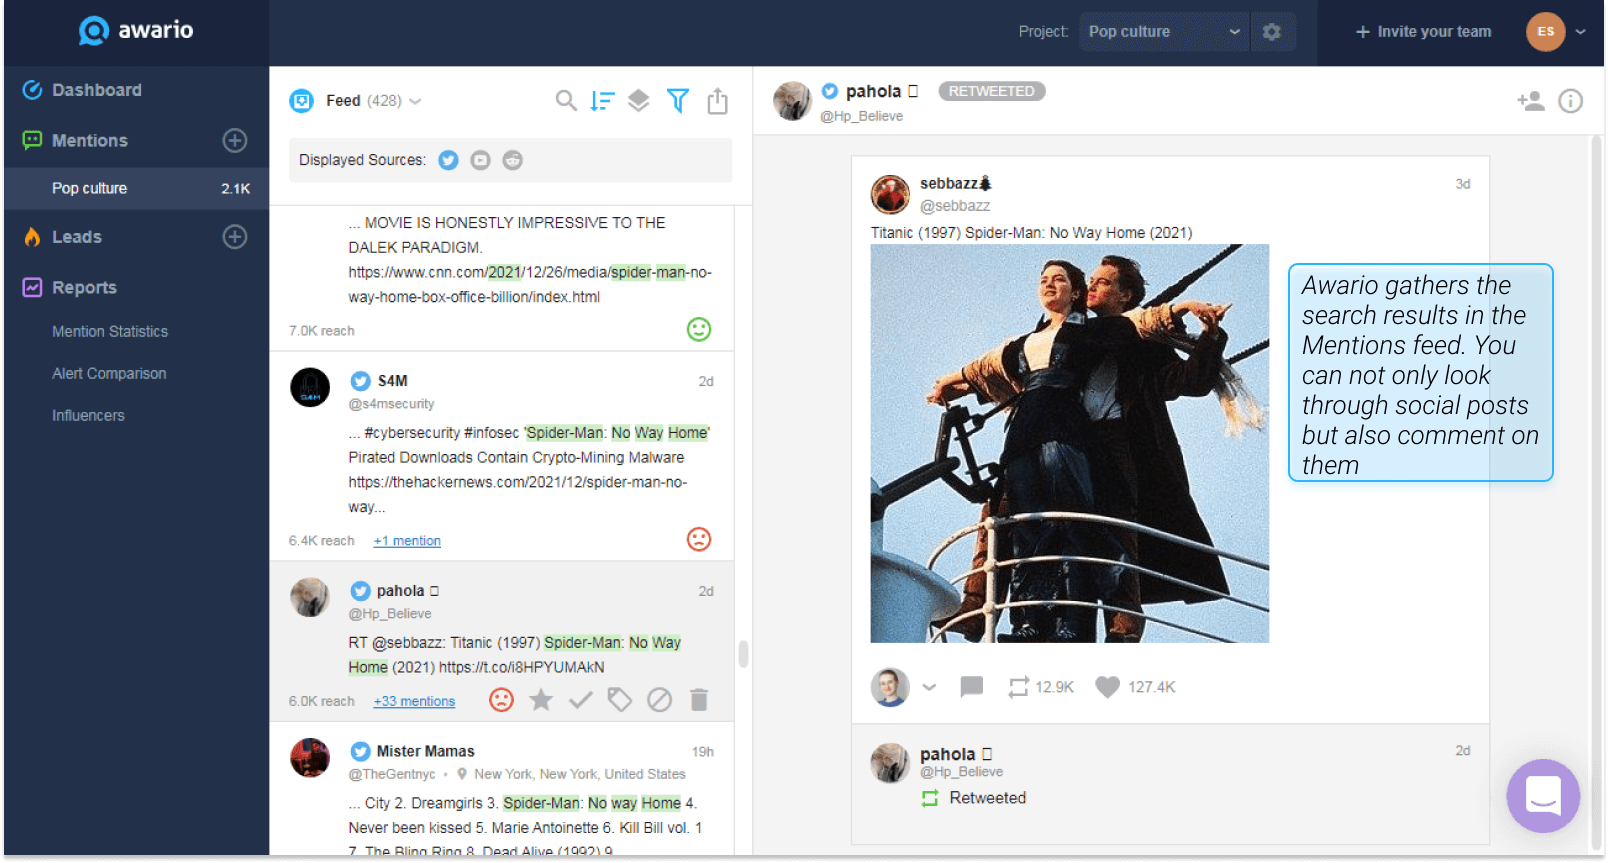Open the Leads section

tap(77, 237)
